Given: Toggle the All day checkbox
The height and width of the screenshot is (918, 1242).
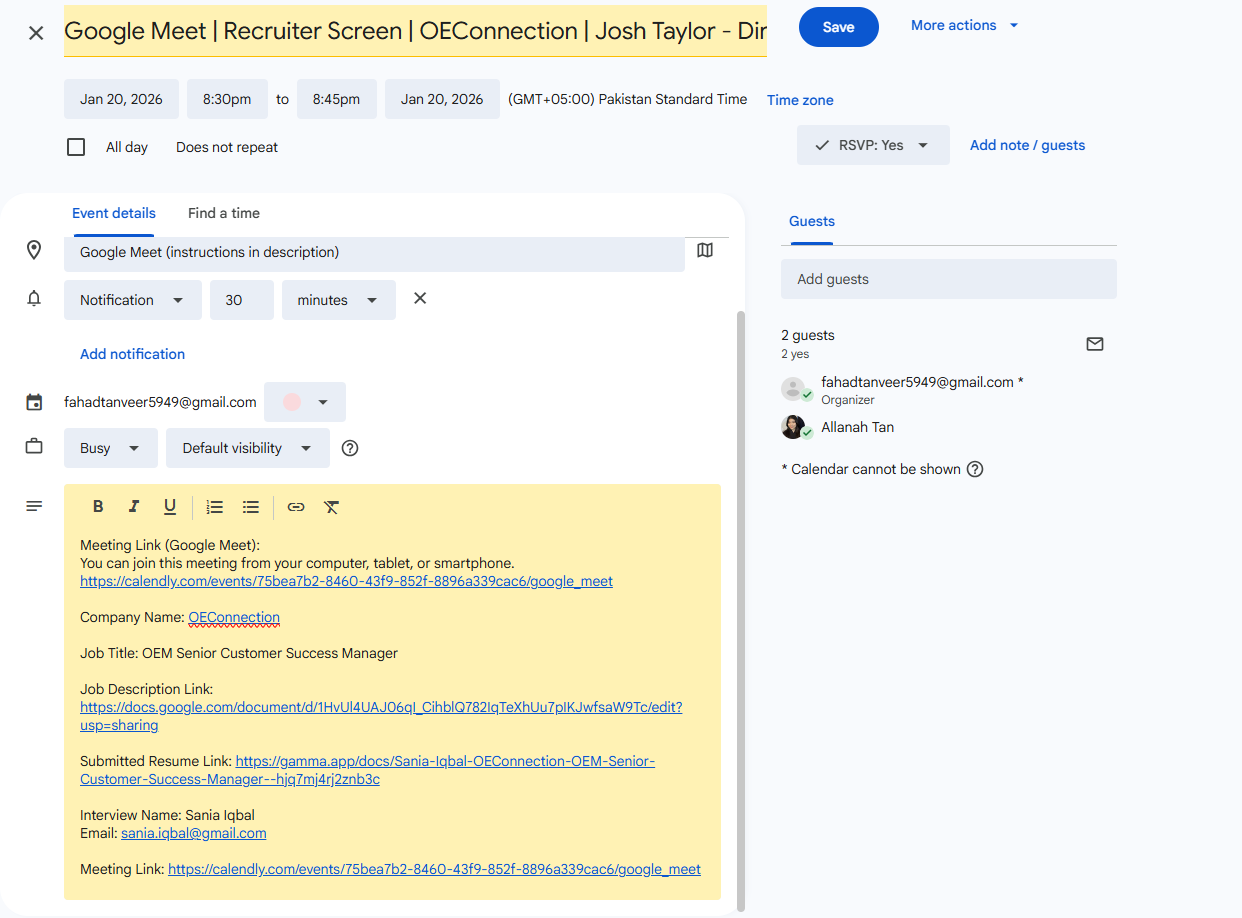Looking at the screenshot, I should pyautogui.click(x=76, y=147).
